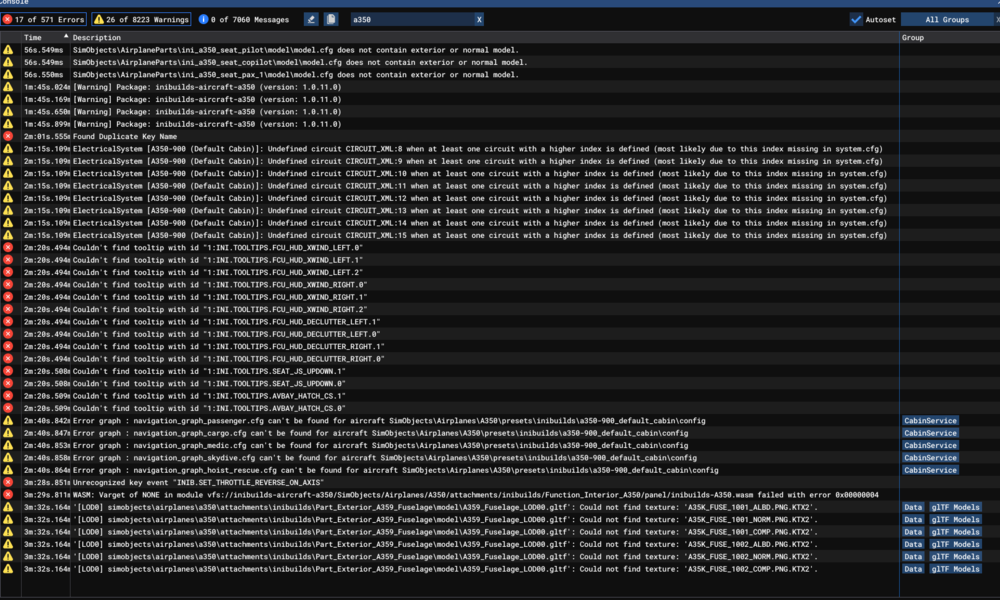The height and width of the screenshot is (600, 1000).
Task: Click the copy to clipboard icon
Action: point(331,19)
